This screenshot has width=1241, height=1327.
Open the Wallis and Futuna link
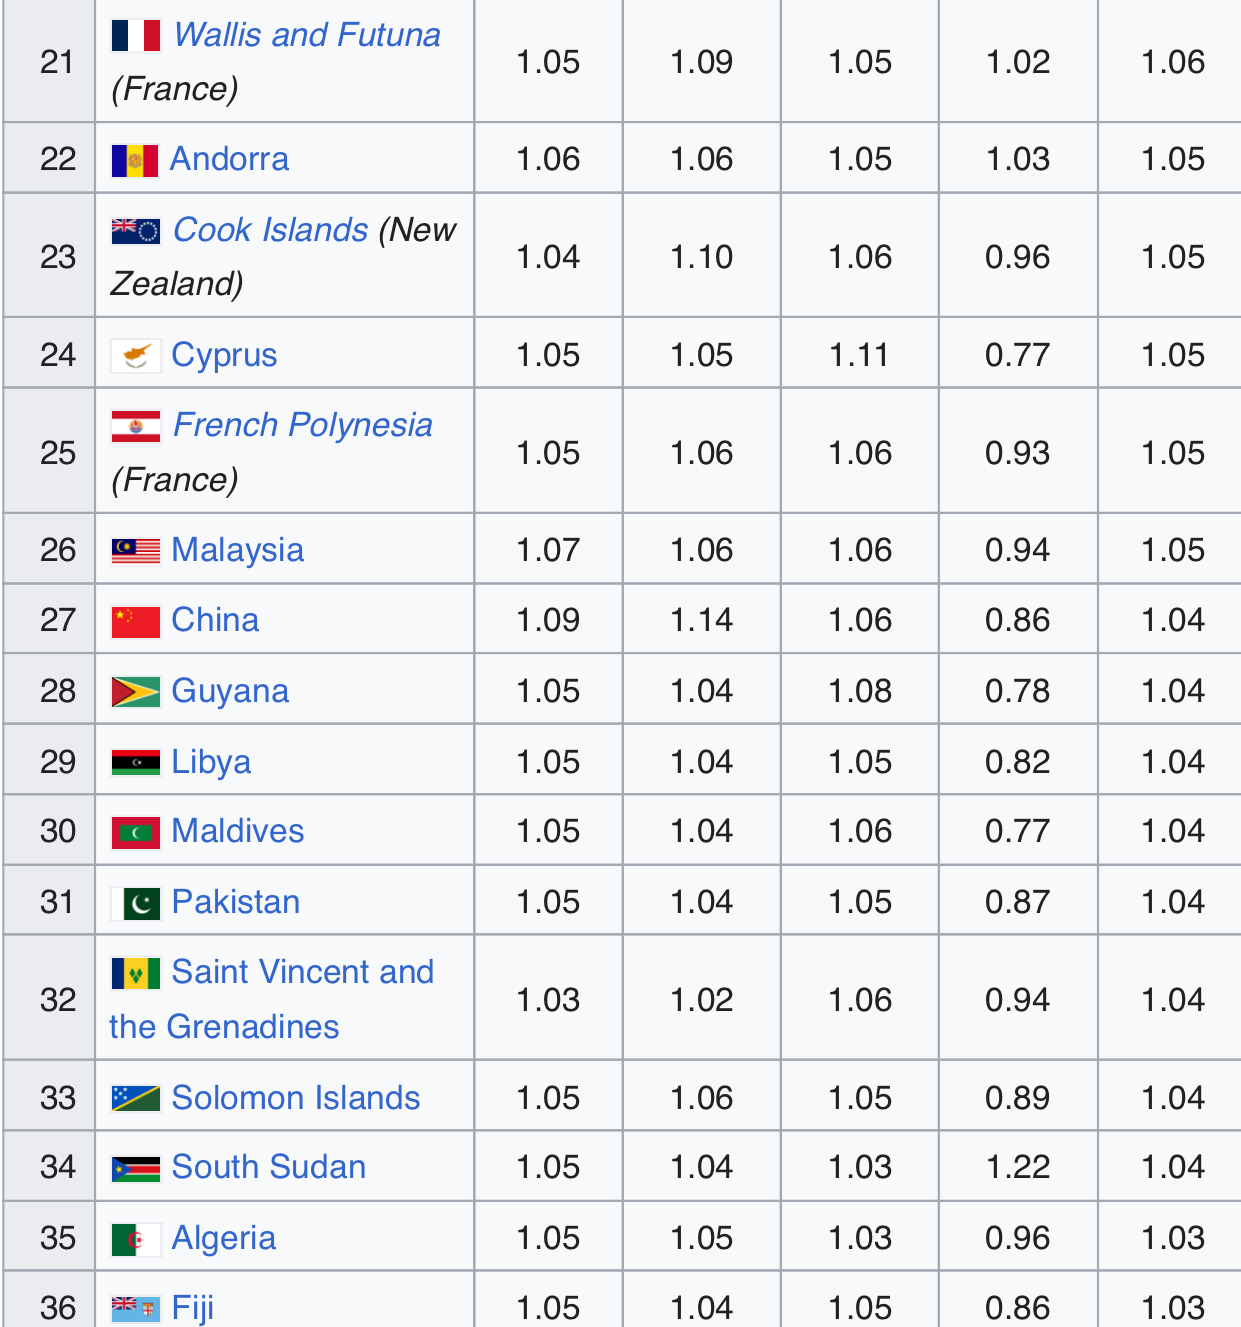(x=306, y=35)
